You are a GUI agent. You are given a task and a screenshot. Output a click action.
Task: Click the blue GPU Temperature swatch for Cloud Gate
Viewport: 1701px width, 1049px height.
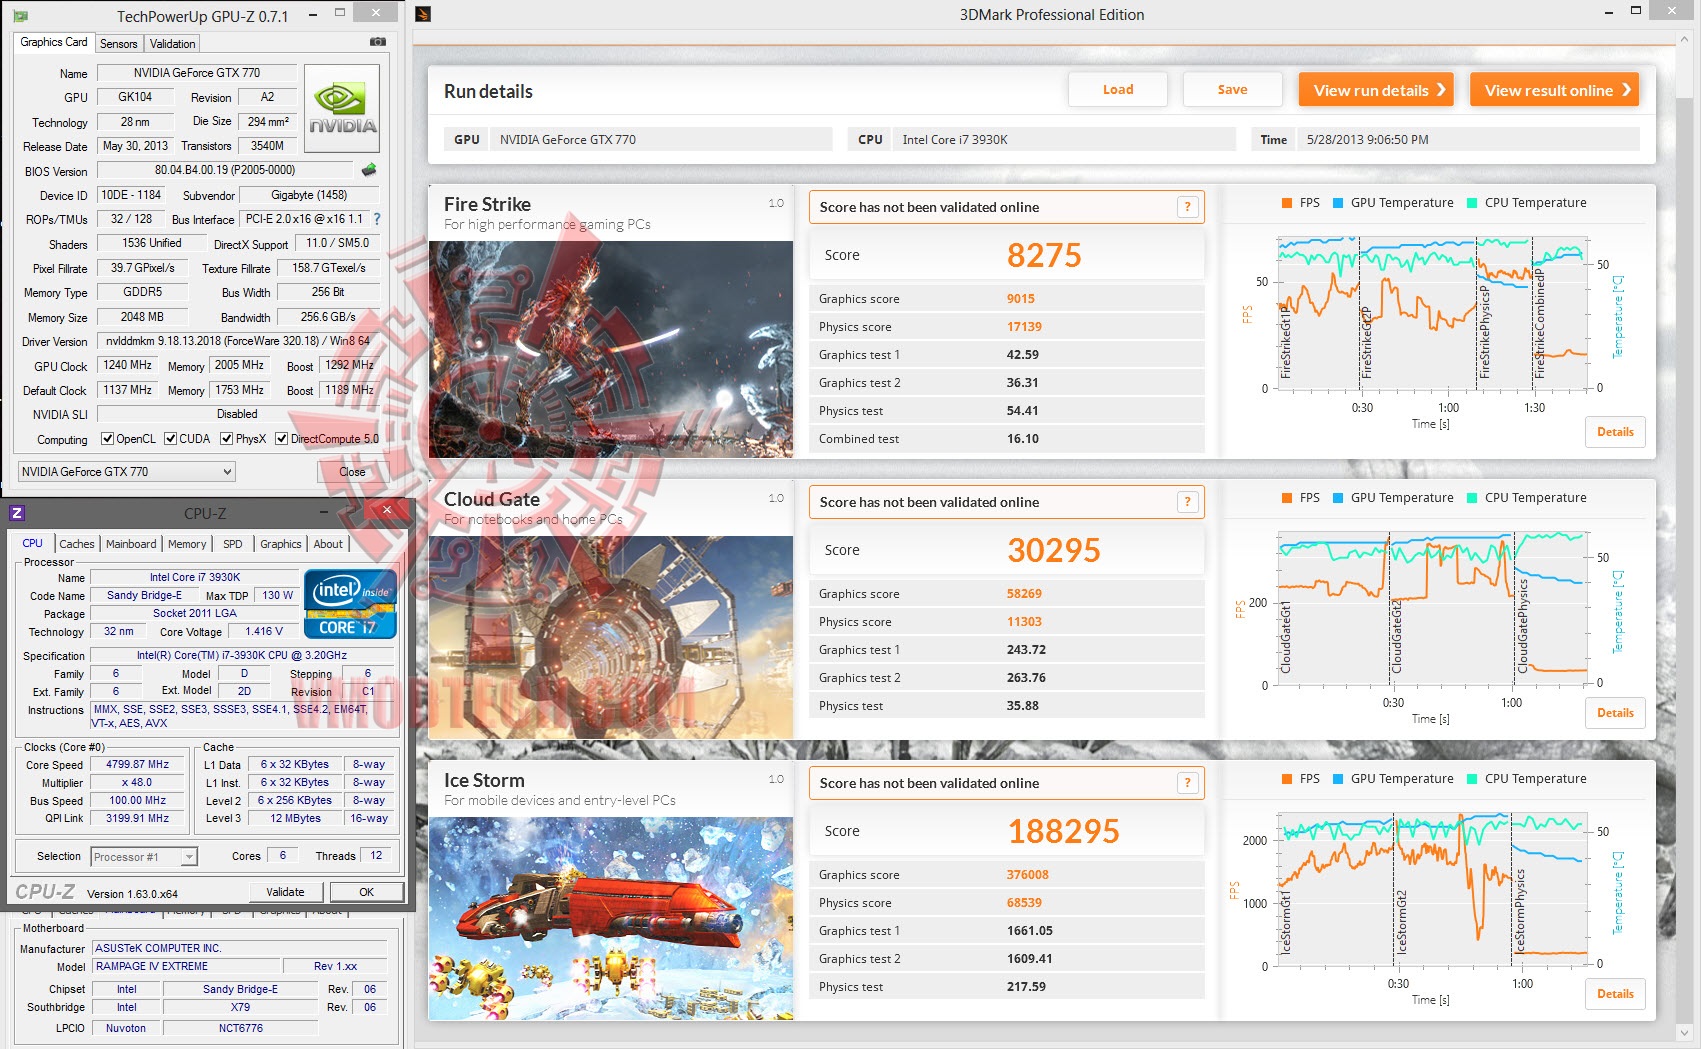tap(1338, 498)
